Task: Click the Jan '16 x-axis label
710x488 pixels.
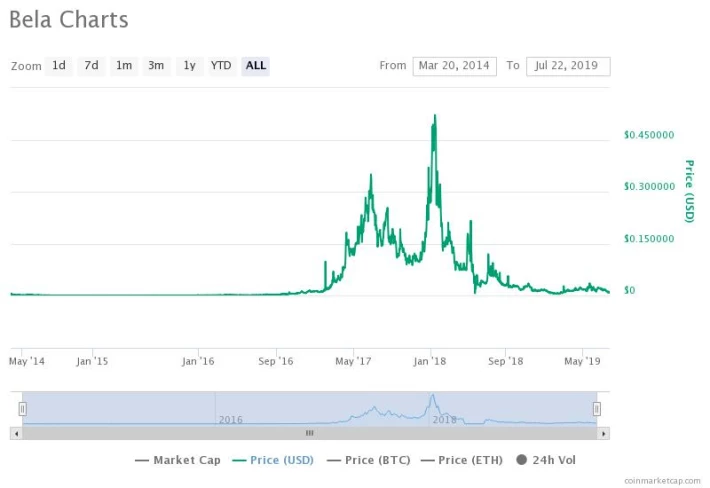Action: click(198, 361)
